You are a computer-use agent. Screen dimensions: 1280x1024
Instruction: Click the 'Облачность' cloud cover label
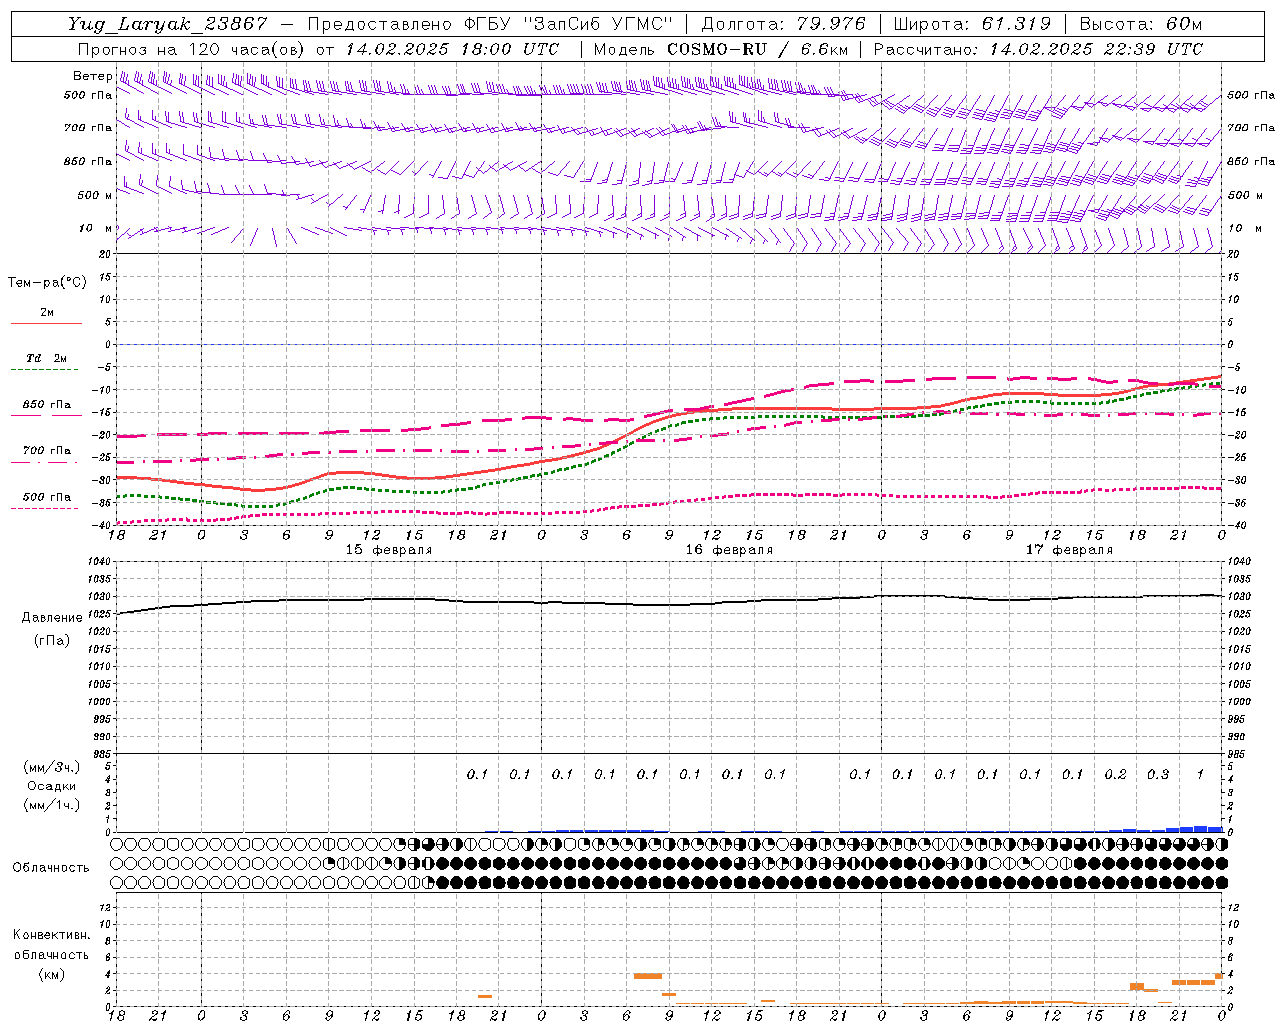[x=51, y=867]
